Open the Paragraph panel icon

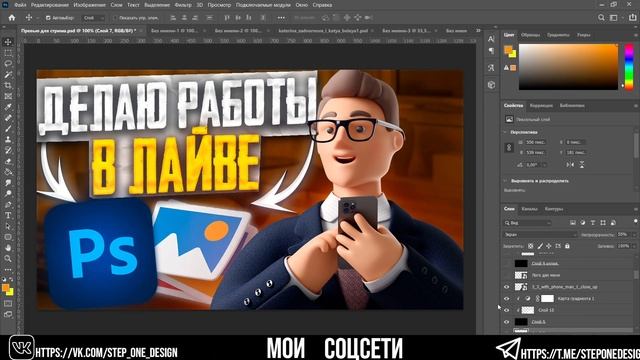tap(491, 51)
